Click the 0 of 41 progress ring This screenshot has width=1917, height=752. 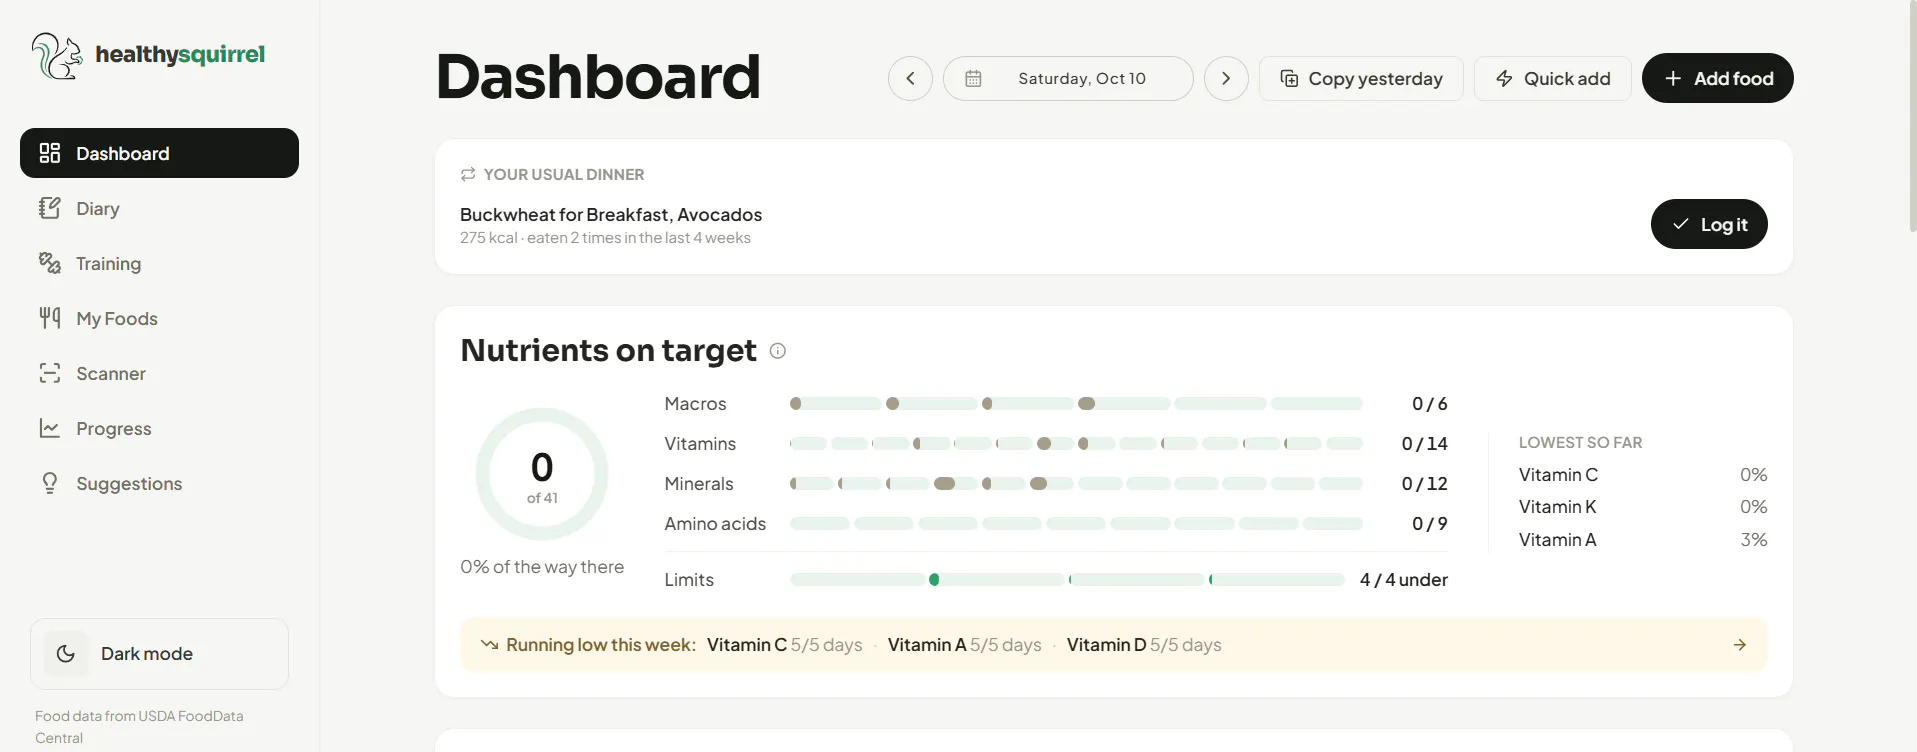pos(542,474)
